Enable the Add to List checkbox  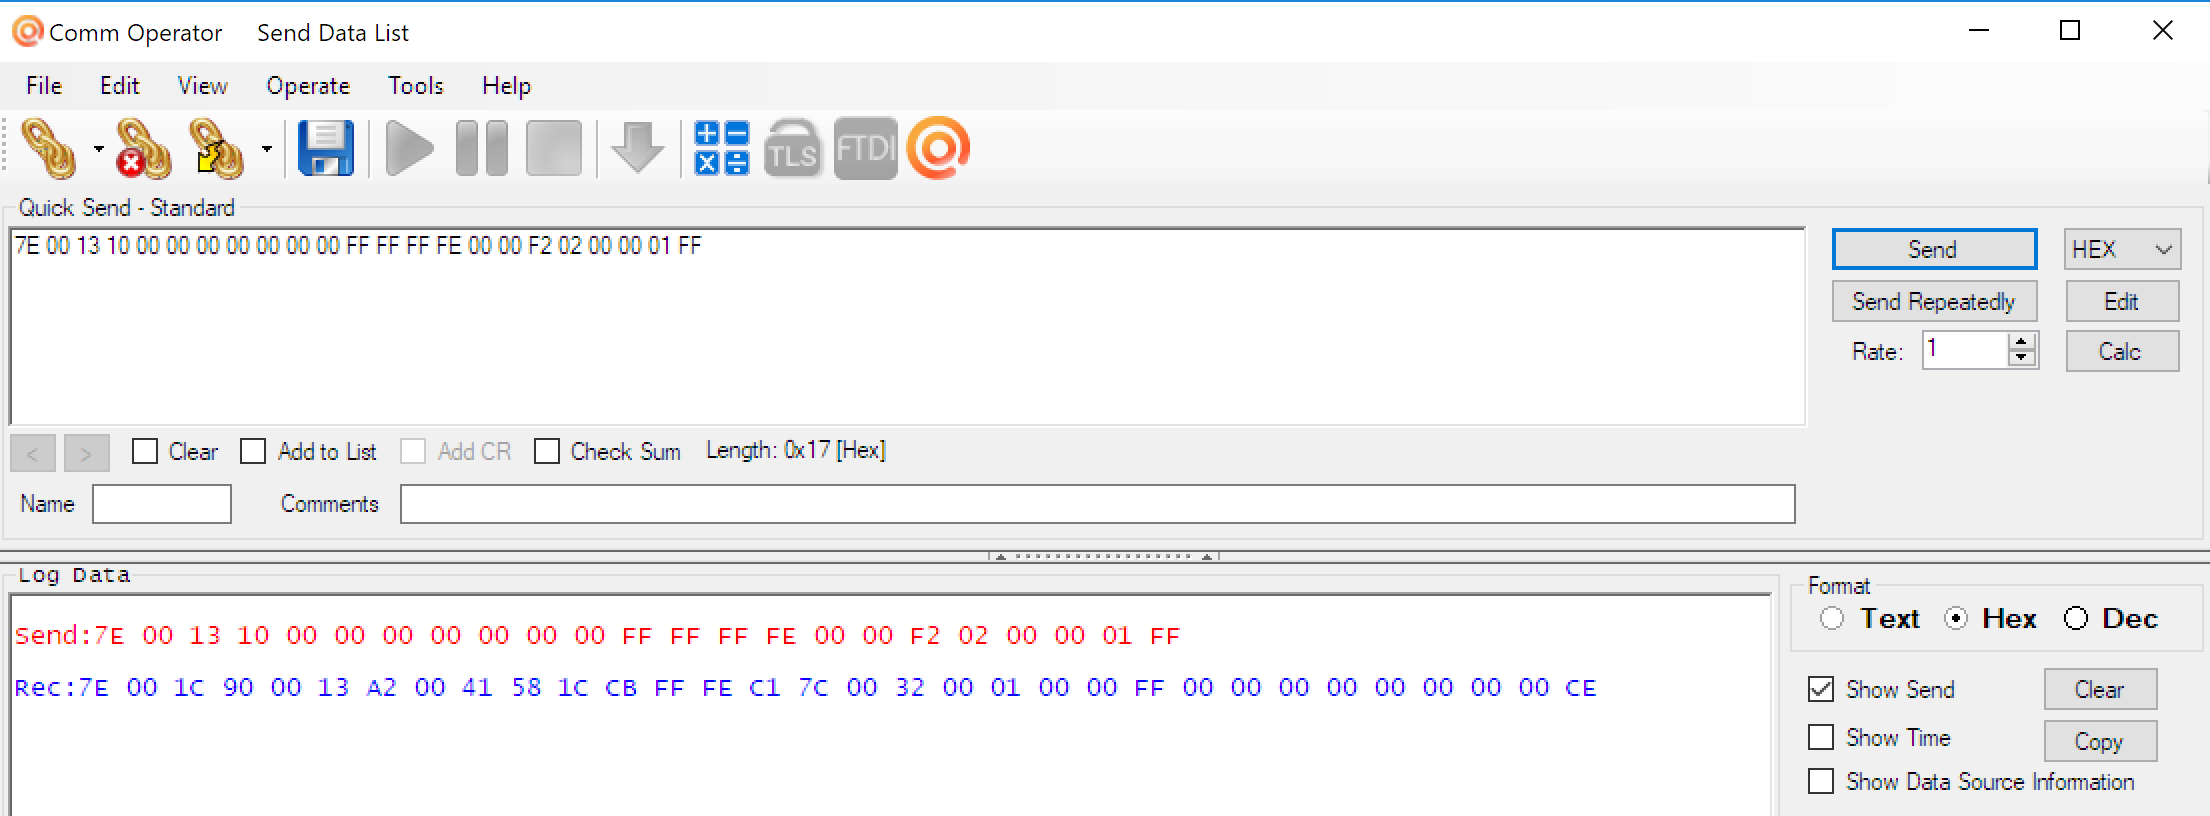click(x=253, y=452)
